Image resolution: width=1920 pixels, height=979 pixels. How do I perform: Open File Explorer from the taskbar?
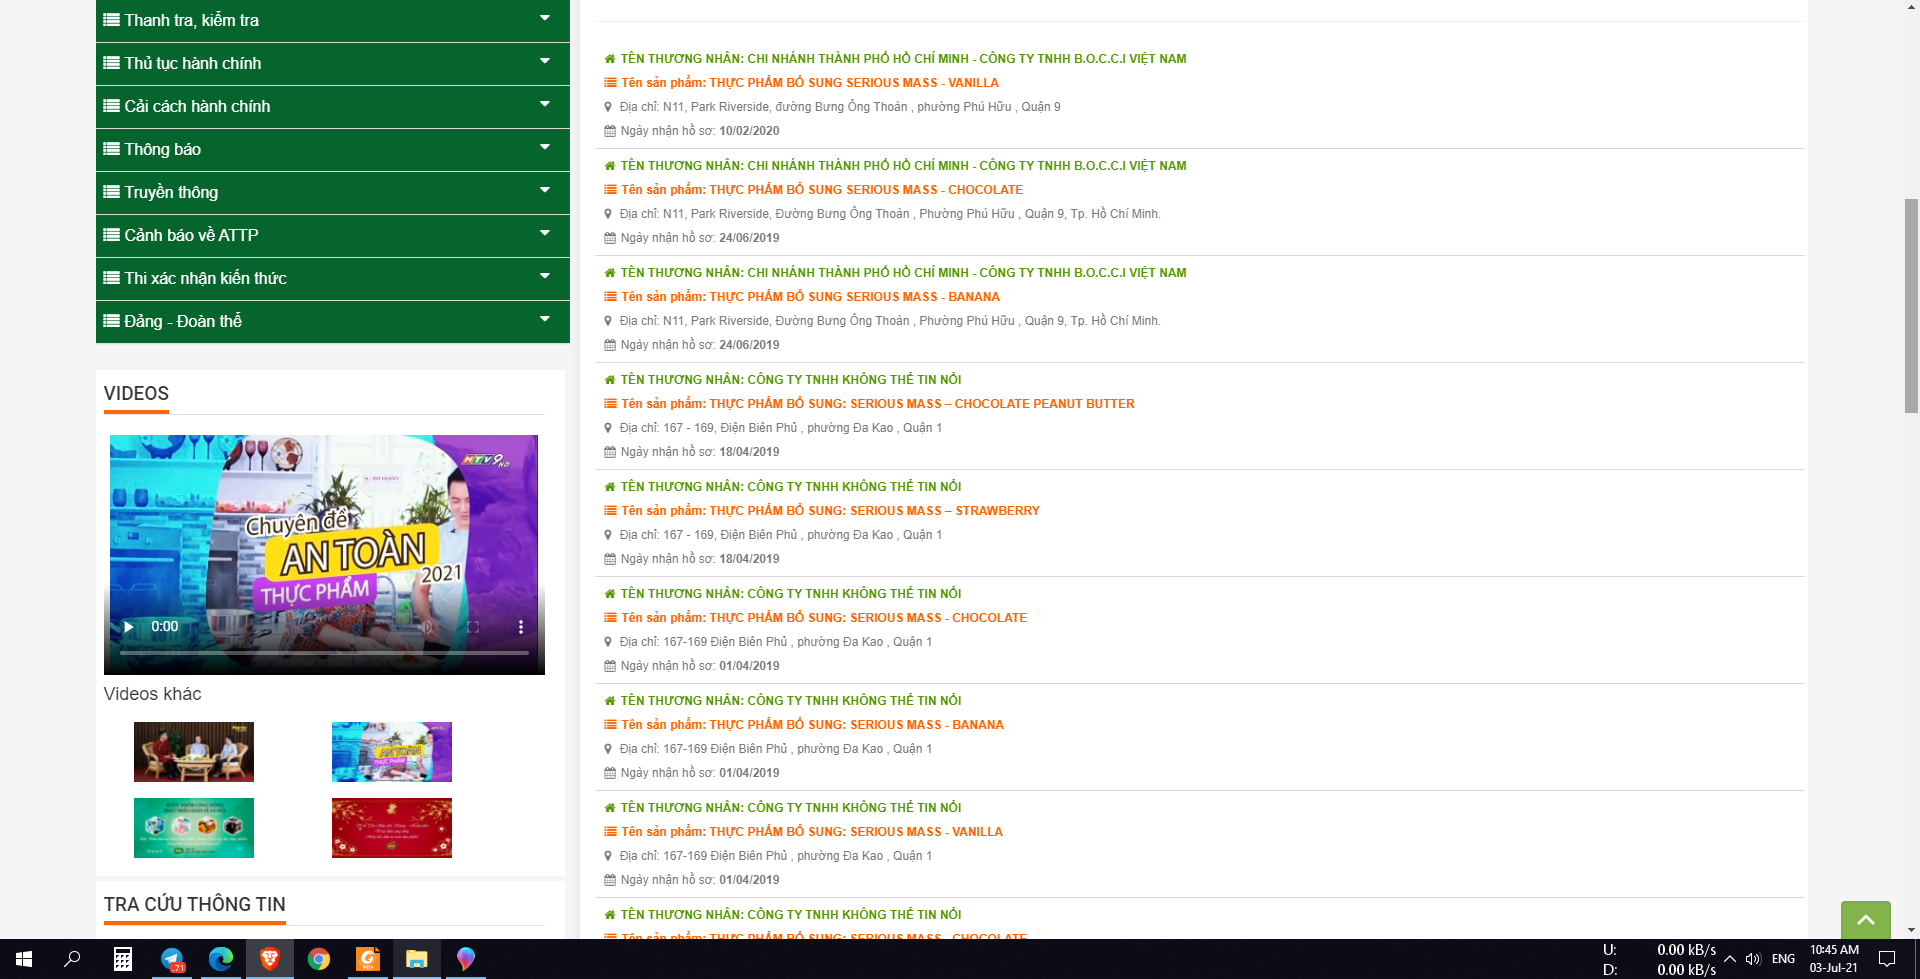(x=417, y=959)
